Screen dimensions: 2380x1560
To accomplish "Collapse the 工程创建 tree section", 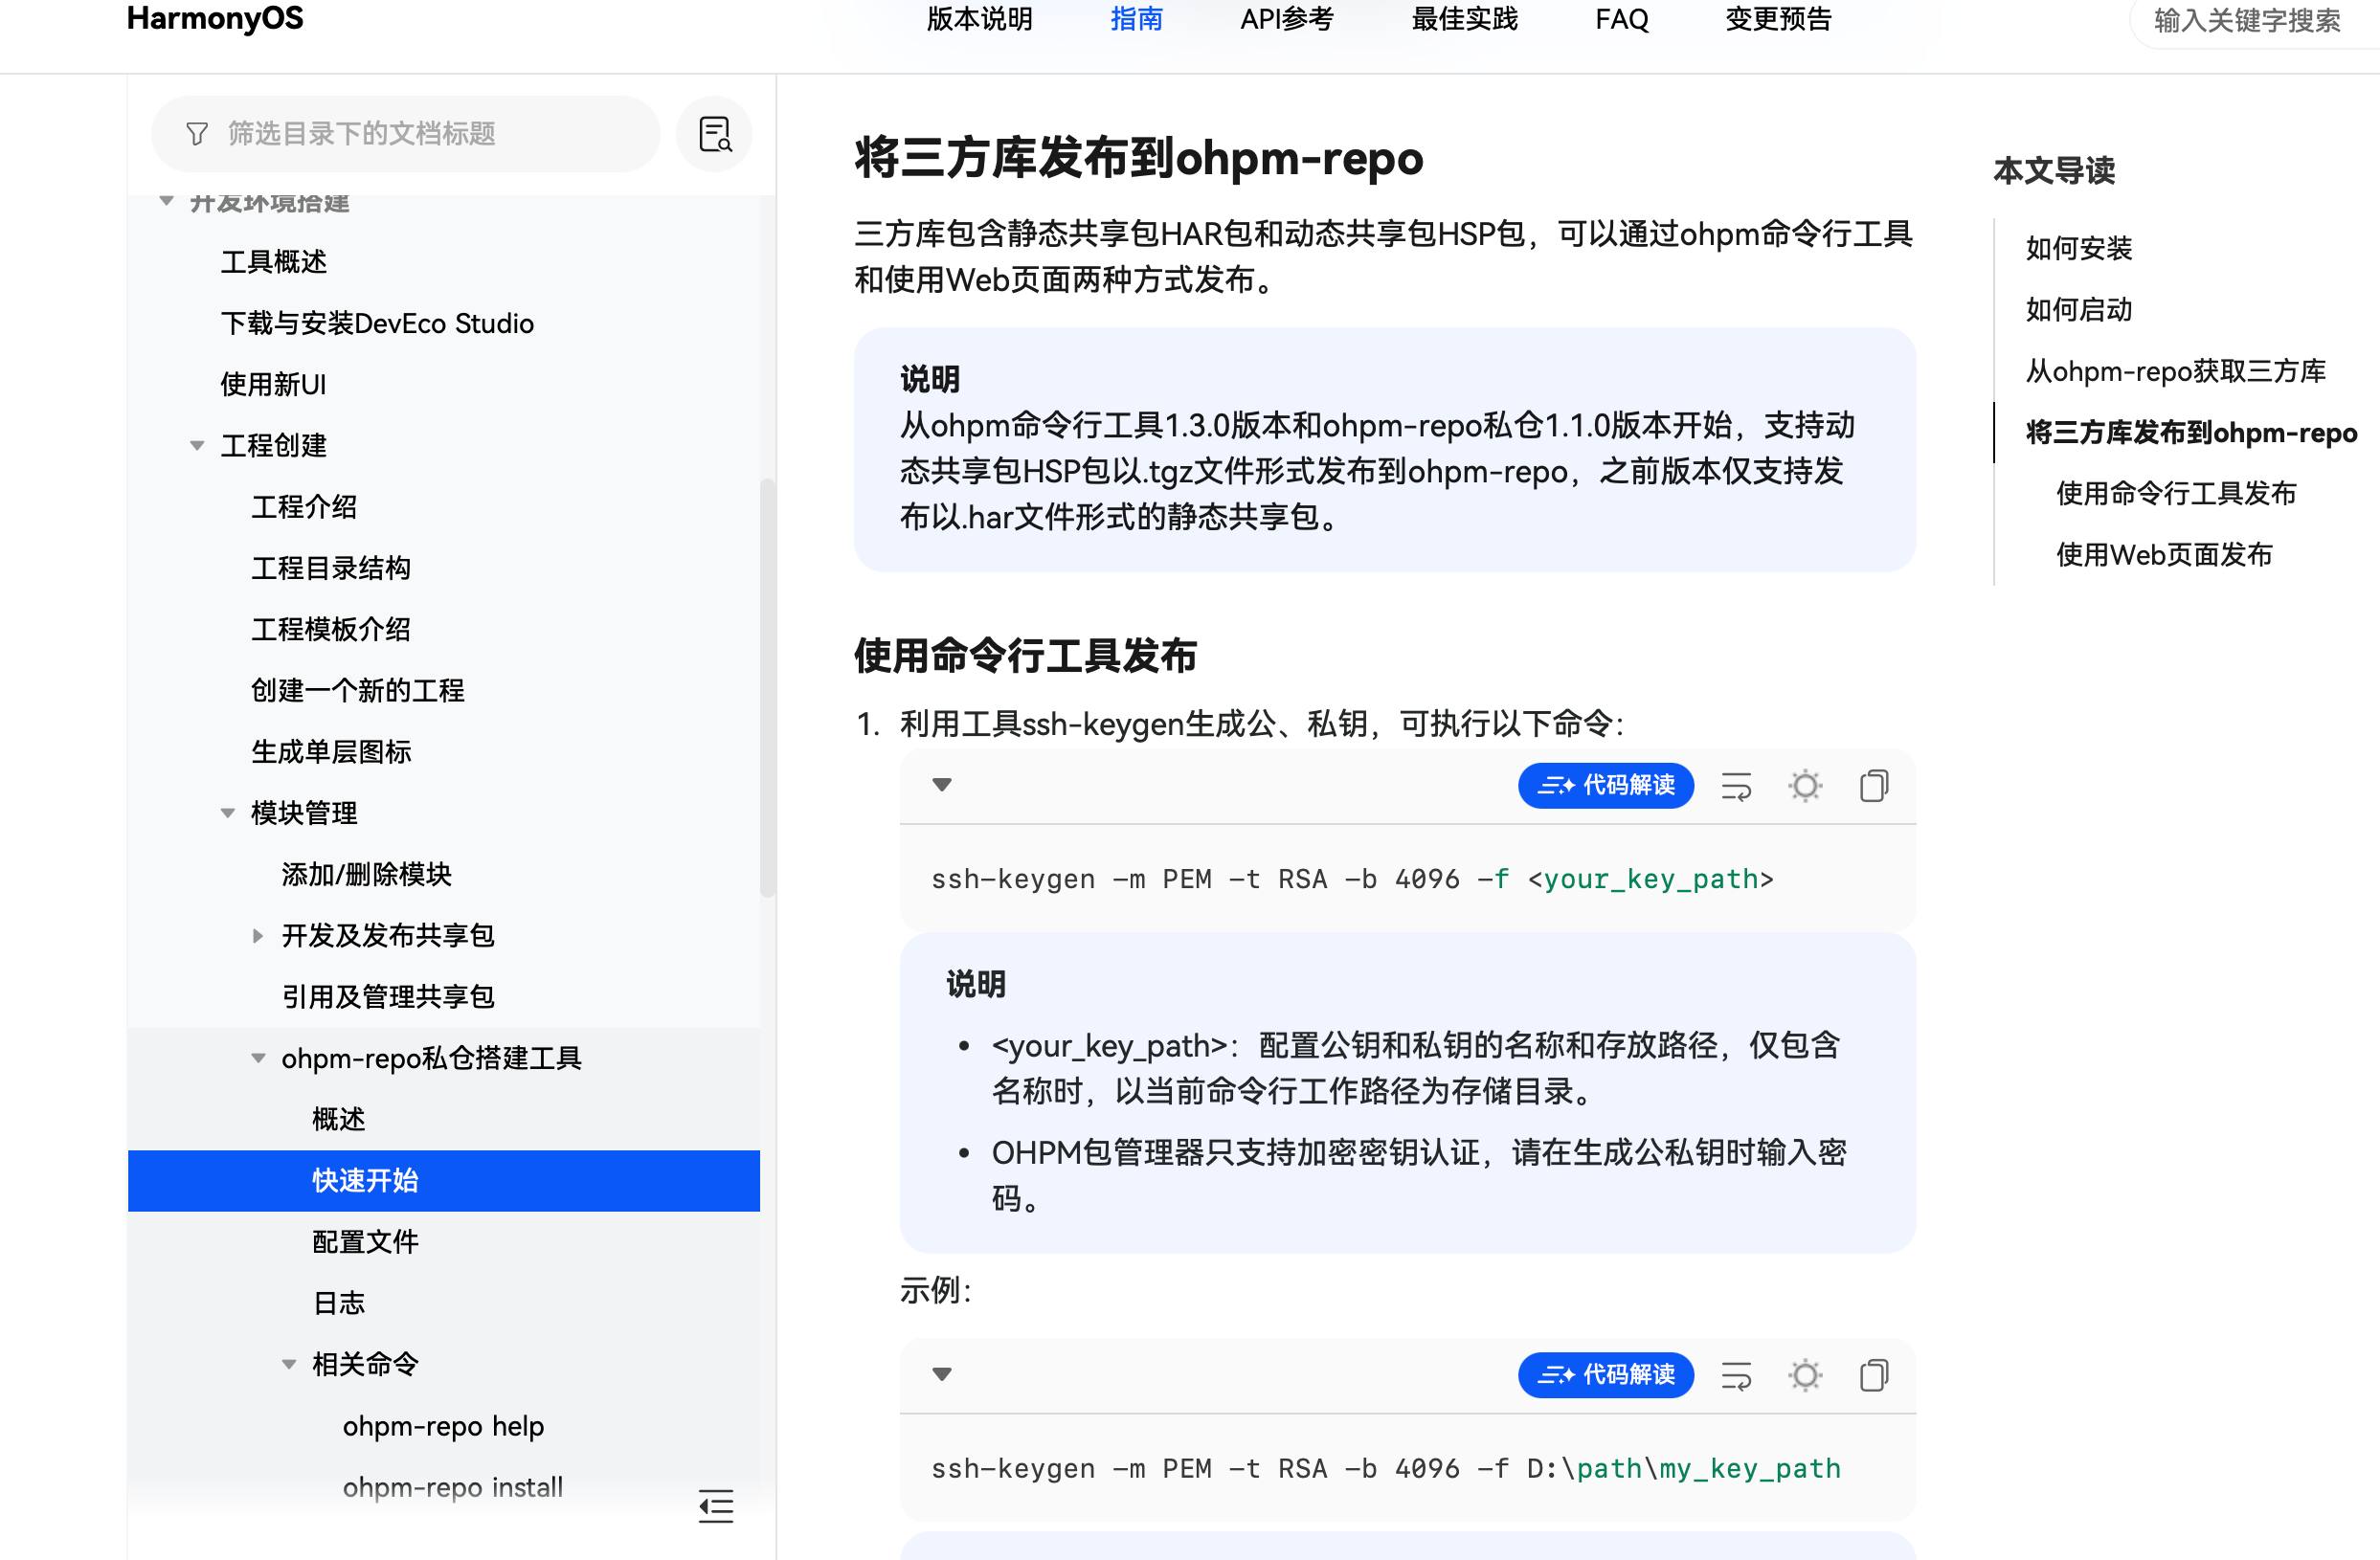I will point(197,446).
